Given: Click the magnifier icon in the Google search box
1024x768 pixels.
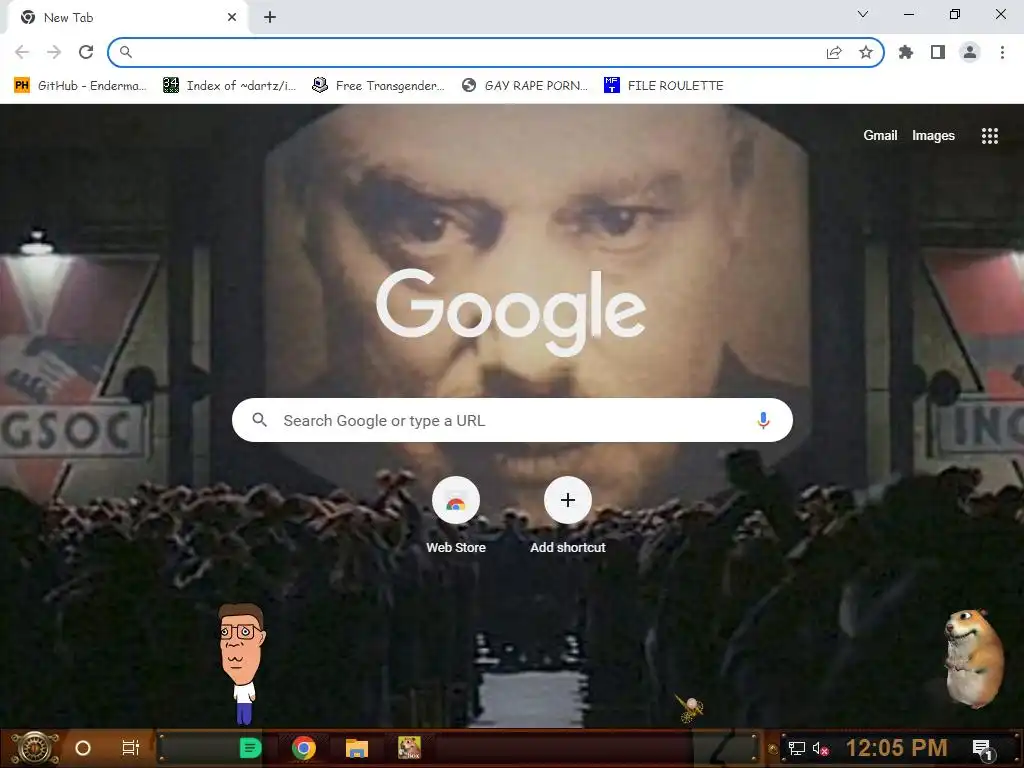Looking at the screenshot, I should click(x=260, y=420).
